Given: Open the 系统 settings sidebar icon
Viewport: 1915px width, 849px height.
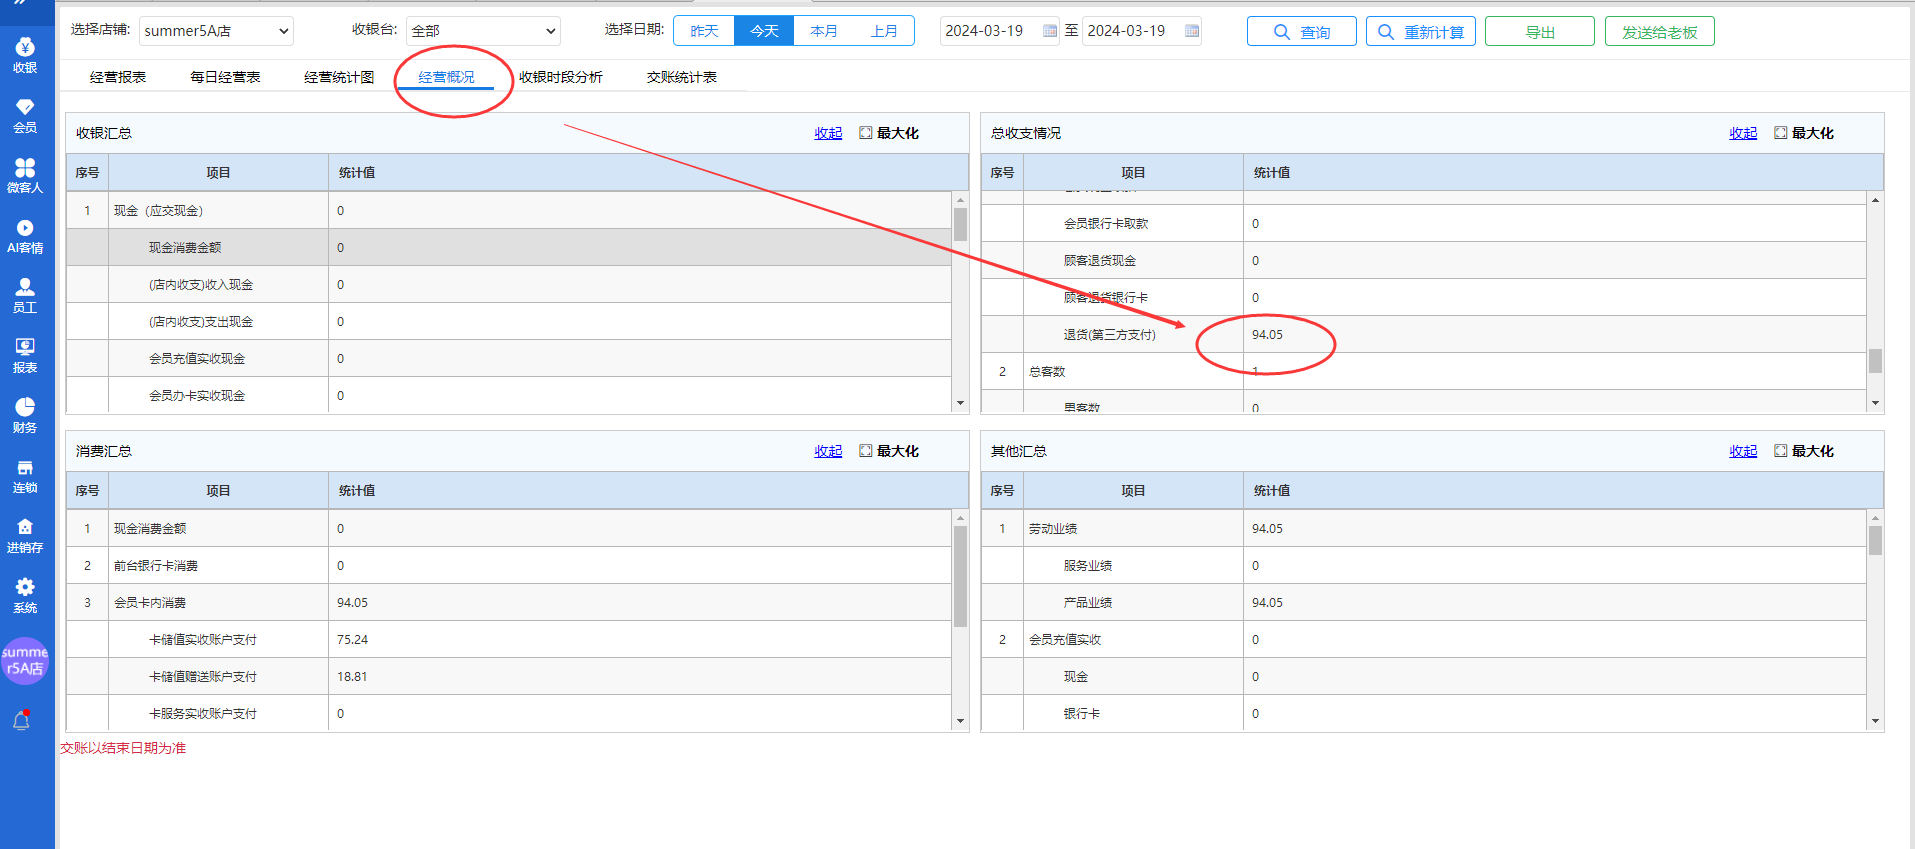Looking at the screenshot, I should [25, 596].
